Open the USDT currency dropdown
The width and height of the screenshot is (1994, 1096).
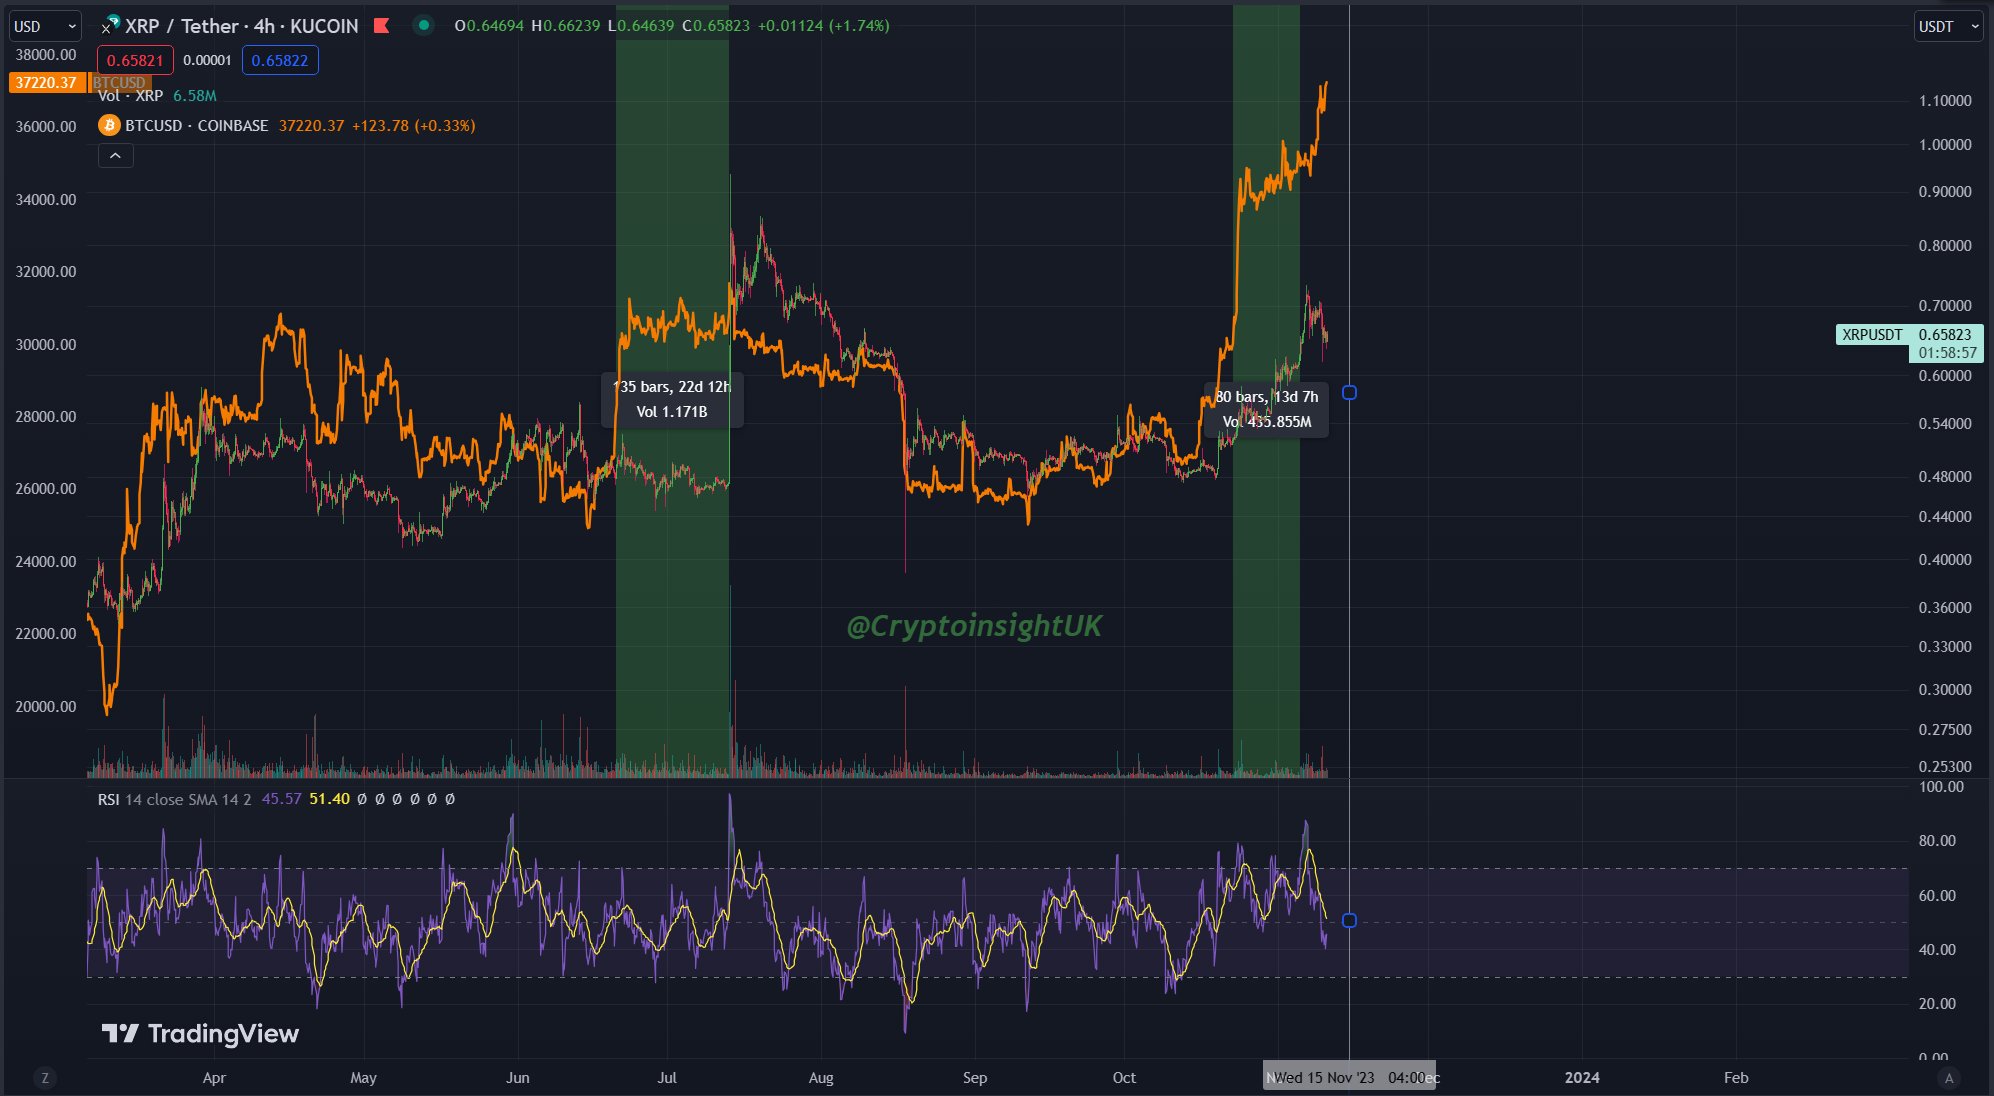[x=1947, y=26]
